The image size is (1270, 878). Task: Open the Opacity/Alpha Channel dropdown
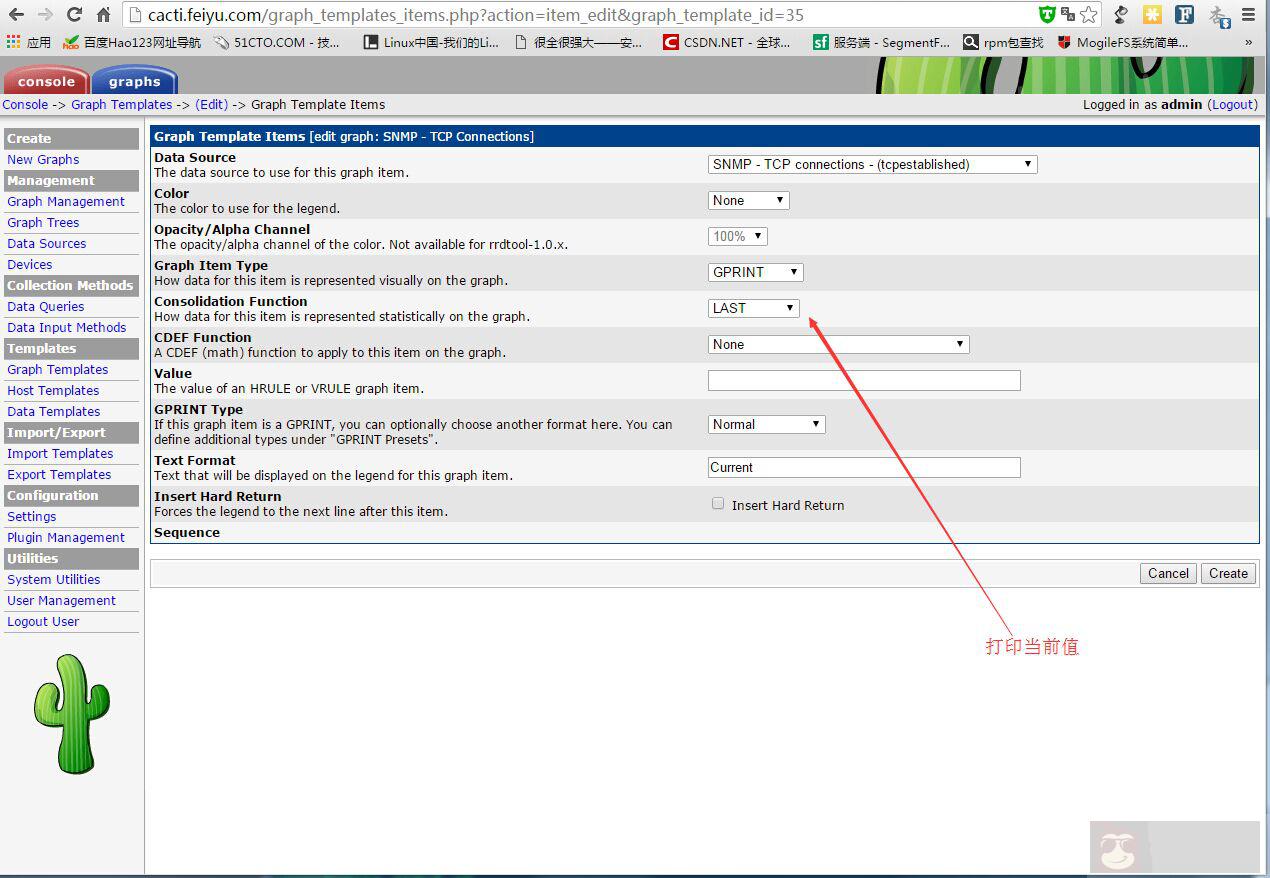tap(737, 236)
